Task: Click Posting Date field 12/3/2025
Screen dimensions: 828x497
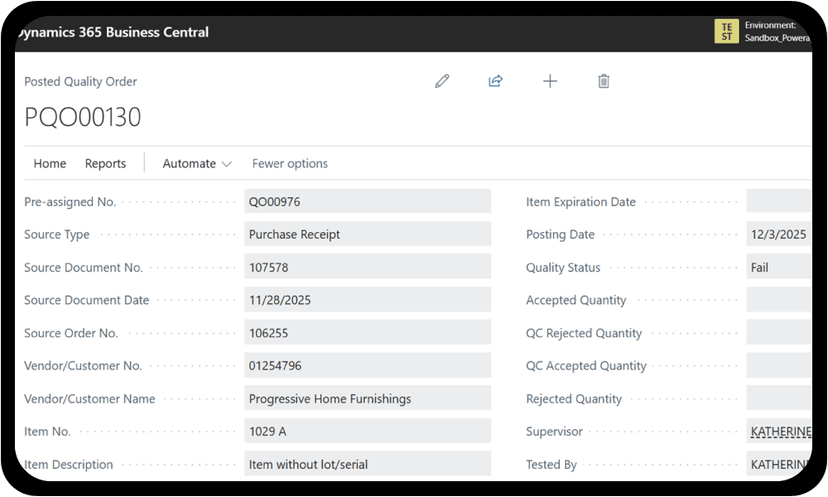Action: 779,234
